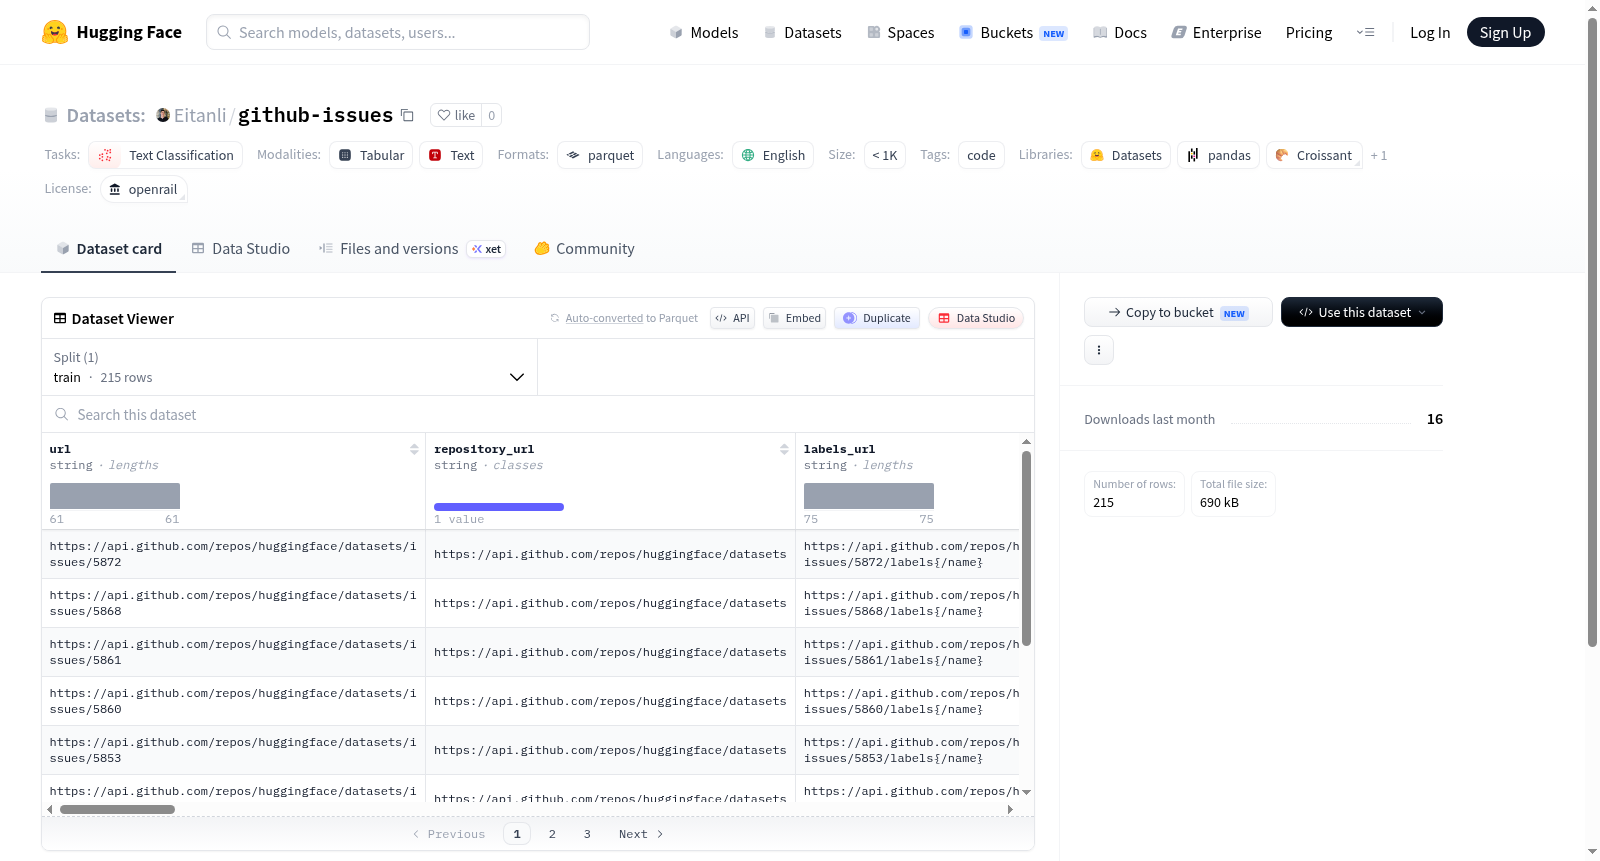Image resolution: width=1600 pixels, height=861 pixels.
Task: Select the issues/5853 url cell
Action: (233, 750)
